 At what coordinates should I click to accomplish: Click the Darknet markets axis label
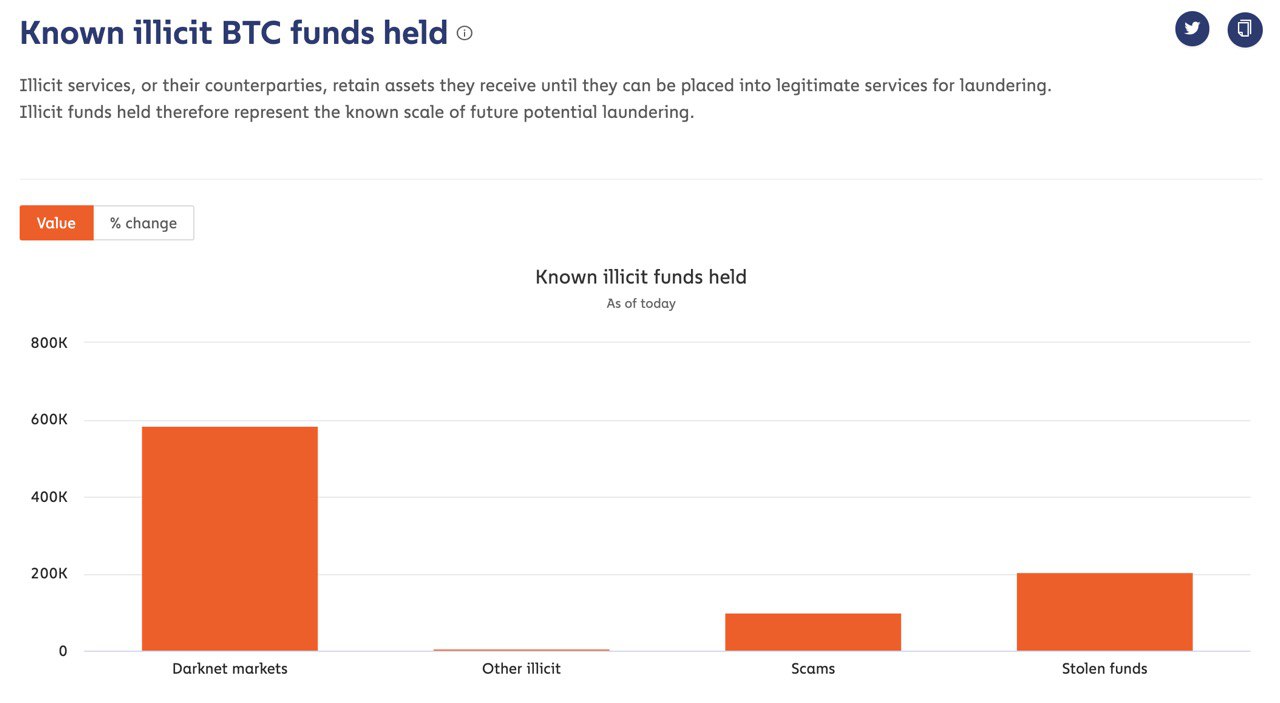click(230, 668)
